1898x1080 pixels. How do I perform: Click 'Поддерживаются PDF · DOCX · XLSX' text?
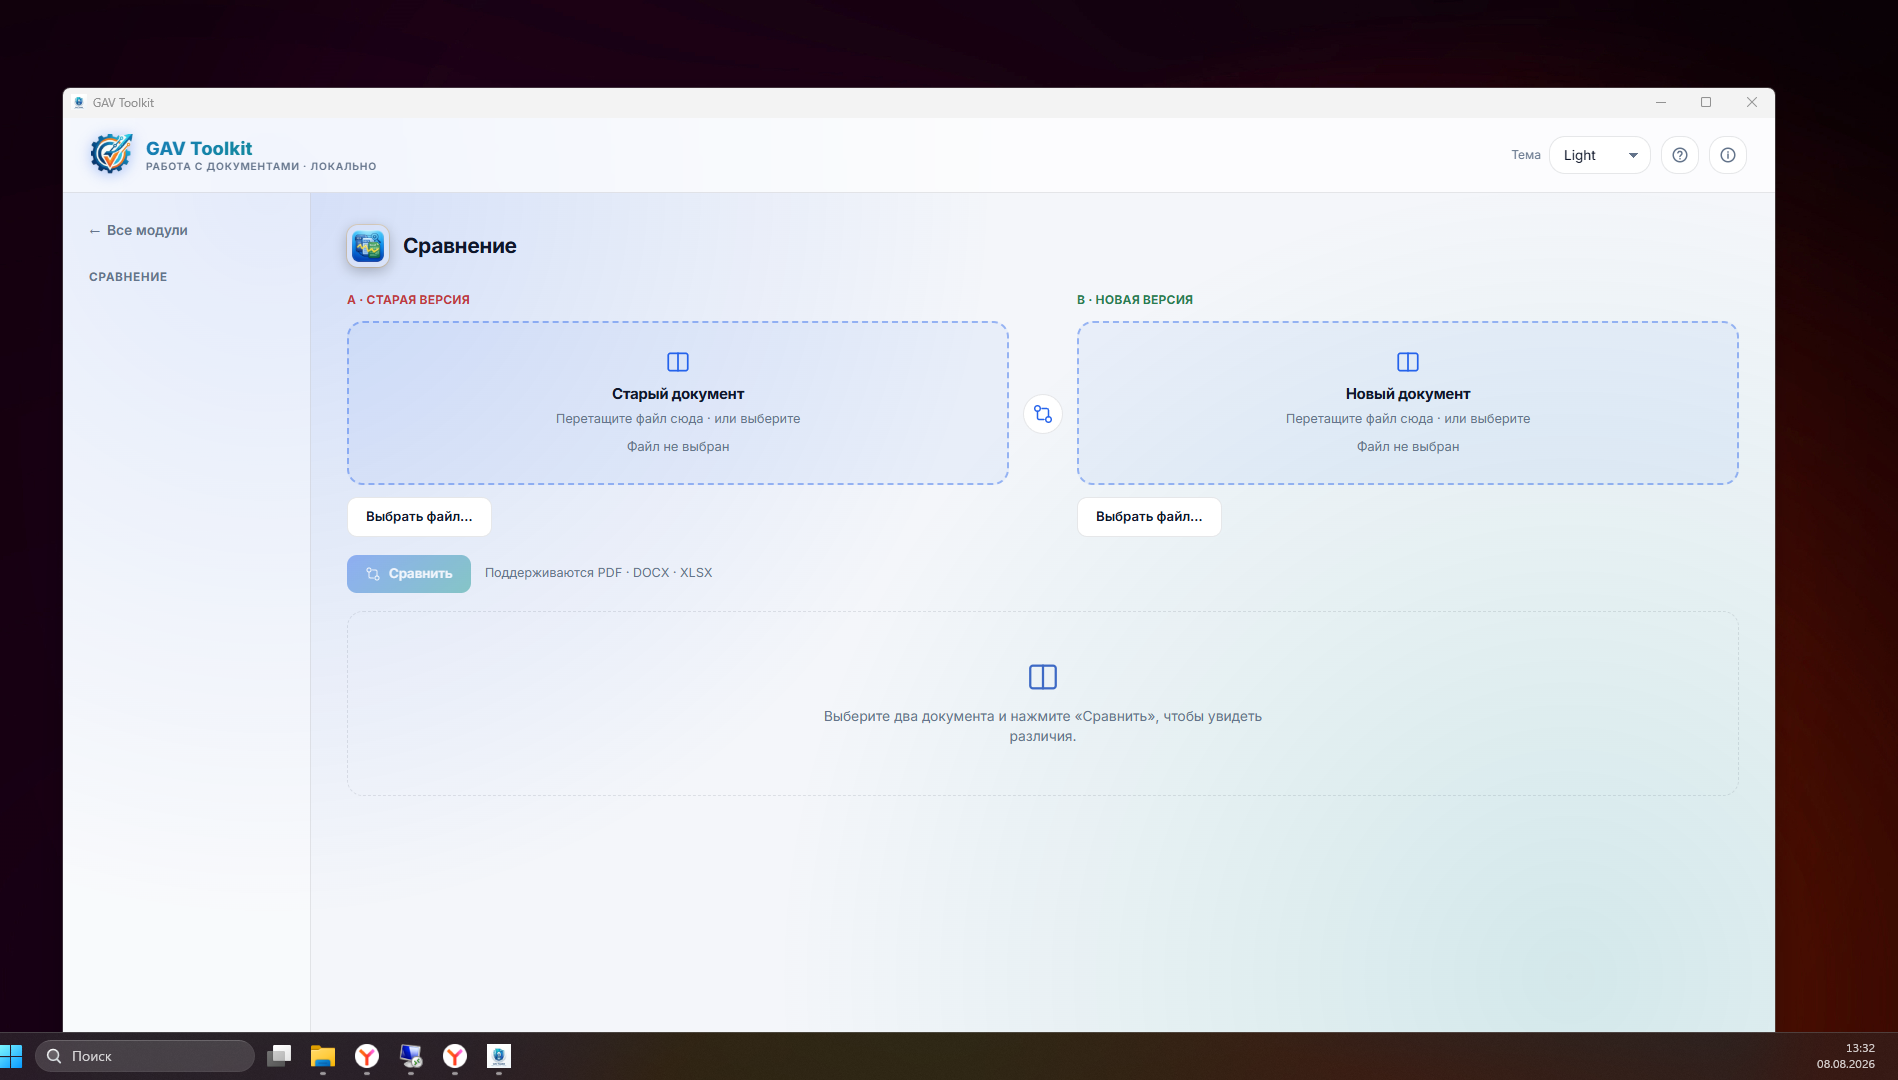pos(599,573)
